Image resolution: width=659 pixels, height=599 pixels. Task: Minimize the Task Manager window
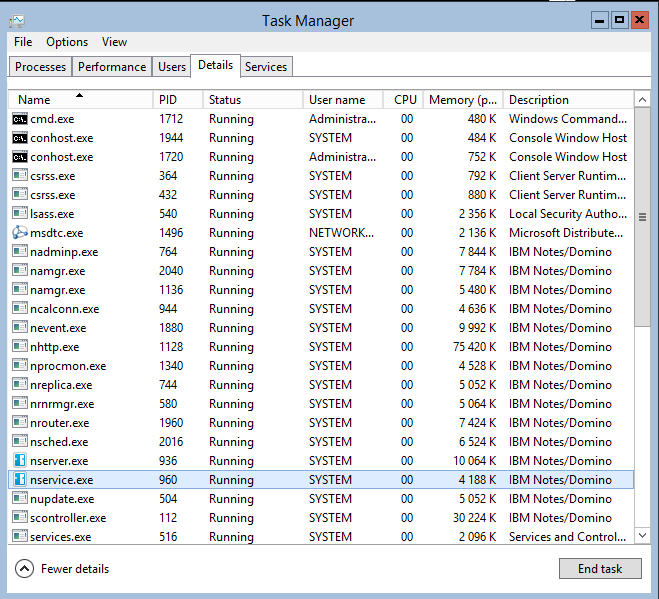(600, 20)
